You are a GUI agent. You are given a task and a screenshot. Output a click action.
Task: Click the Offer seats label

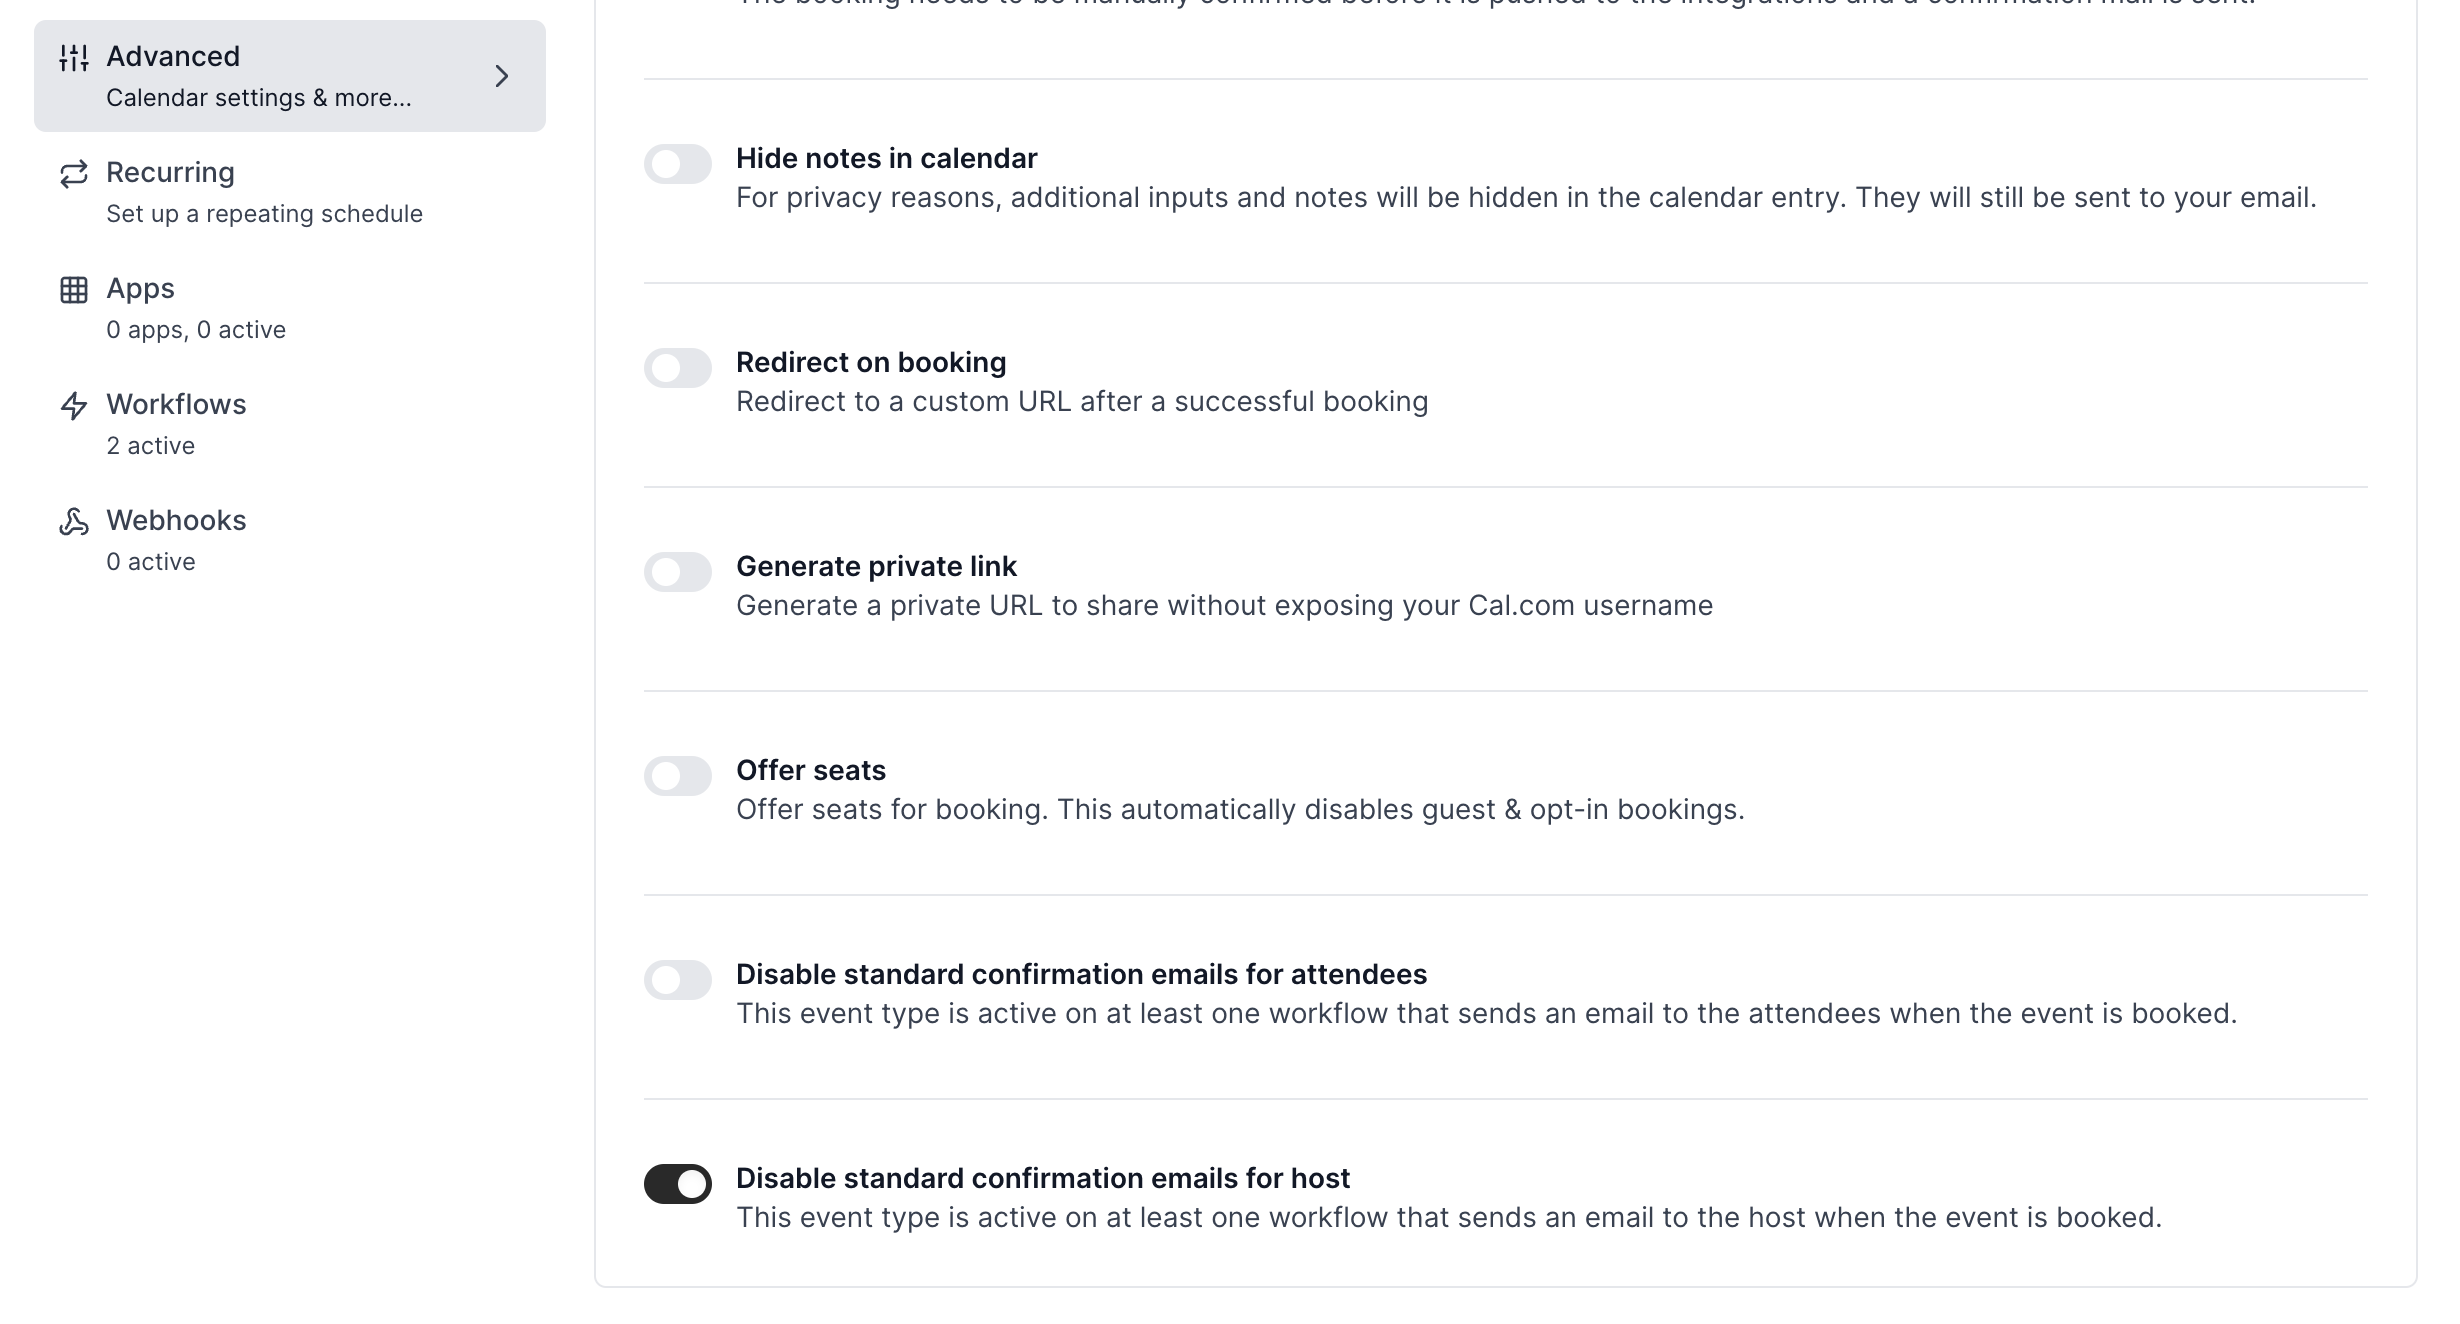click(x=811, y=771)
